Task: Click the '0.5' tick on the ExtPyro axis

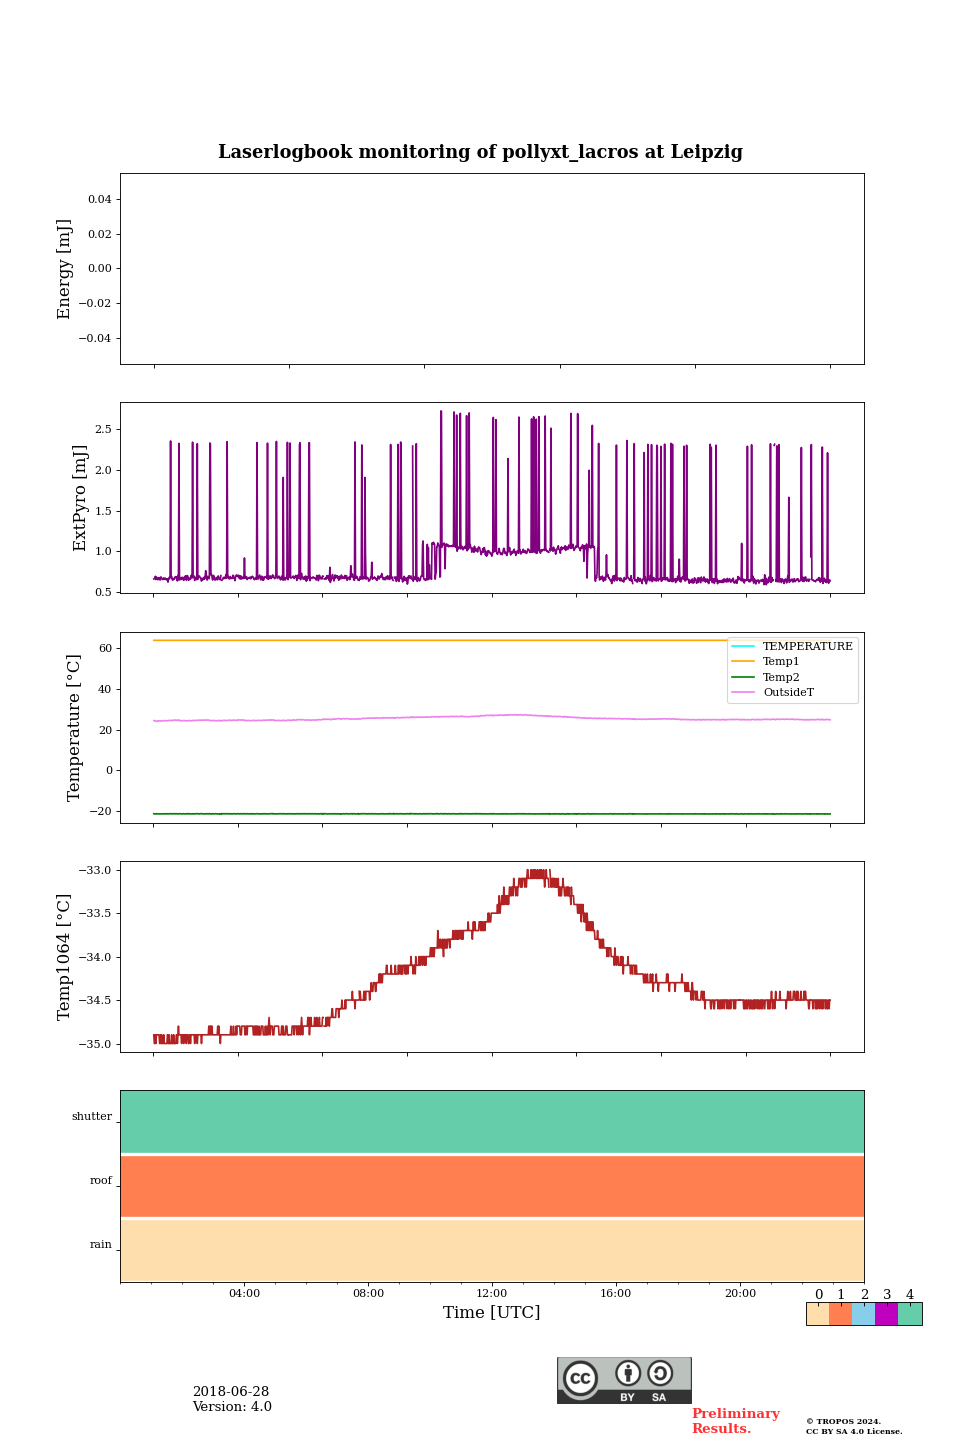Action: [x=104, y=592]
